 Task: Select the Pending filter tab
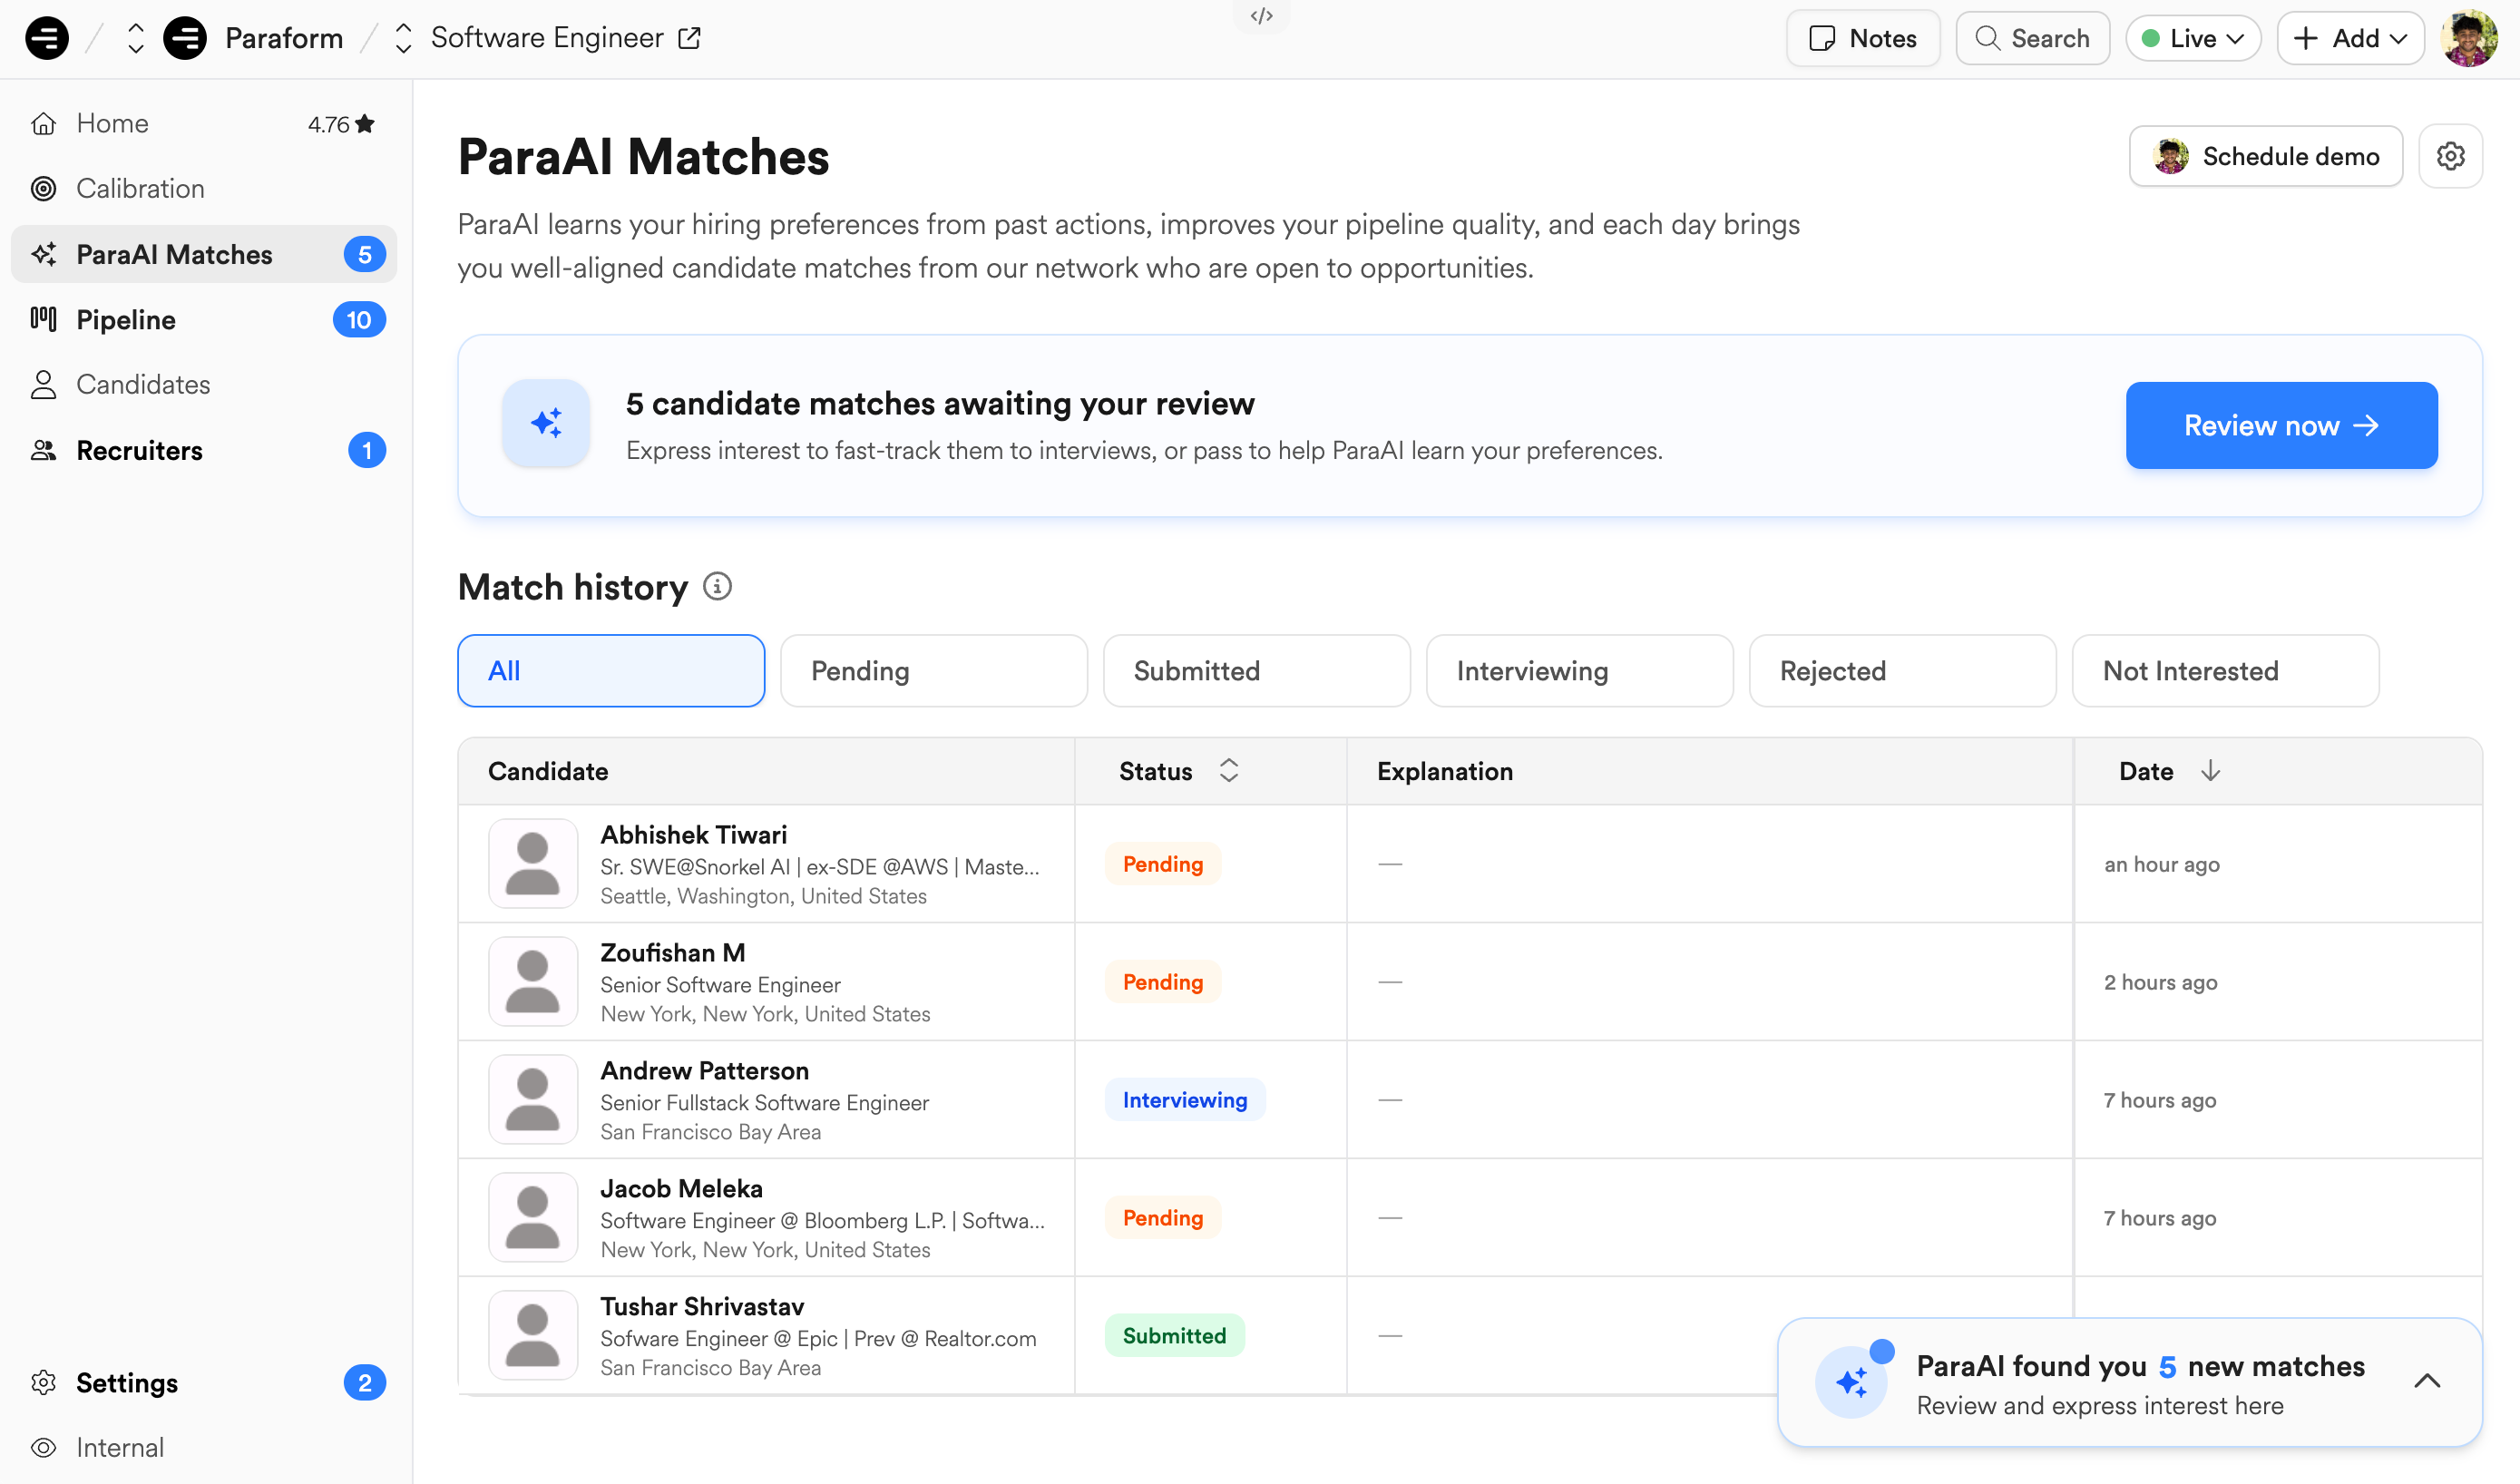coord(934,671)
